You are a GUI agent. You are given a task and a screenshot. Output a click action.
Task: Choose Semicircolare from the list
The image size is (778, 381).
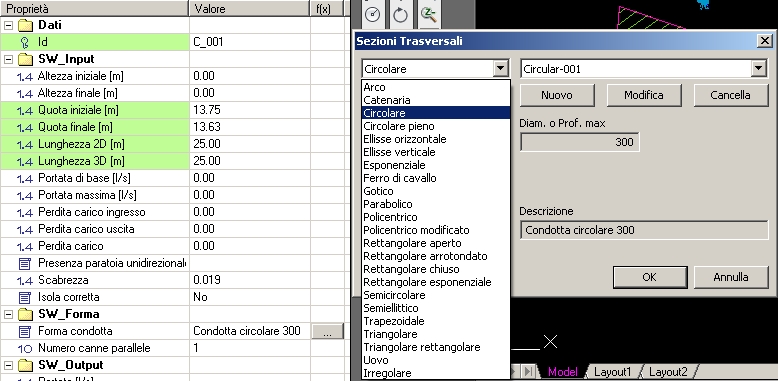click(436, 295)
